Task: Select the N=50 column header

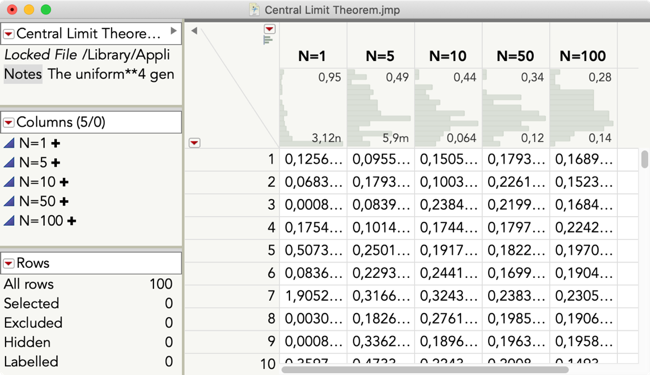Action: pyautogui.click(x=515, y=56)
